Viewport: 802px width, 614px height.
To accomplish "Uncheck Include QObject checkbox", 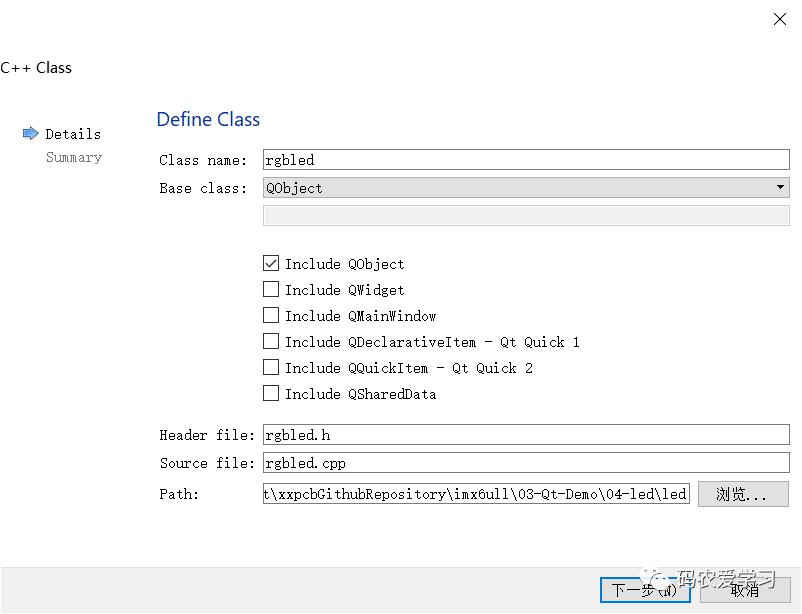I will [271, 263].
